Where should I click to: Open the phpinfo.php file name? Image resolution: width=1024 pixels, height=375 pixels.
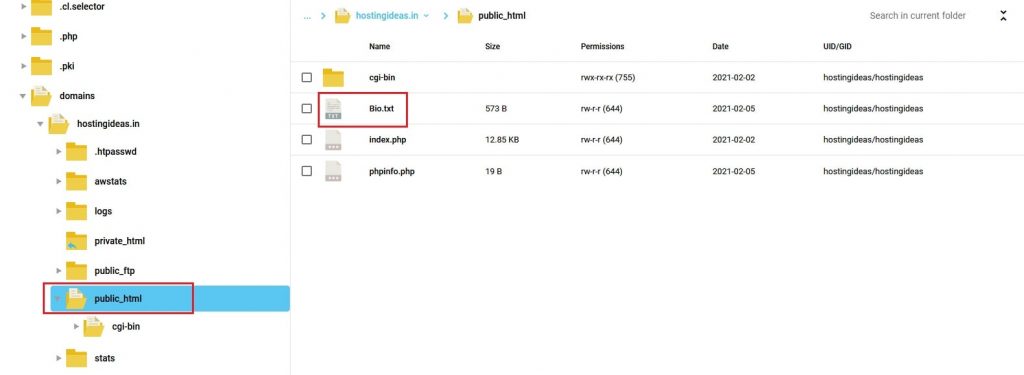click(392, 171)
